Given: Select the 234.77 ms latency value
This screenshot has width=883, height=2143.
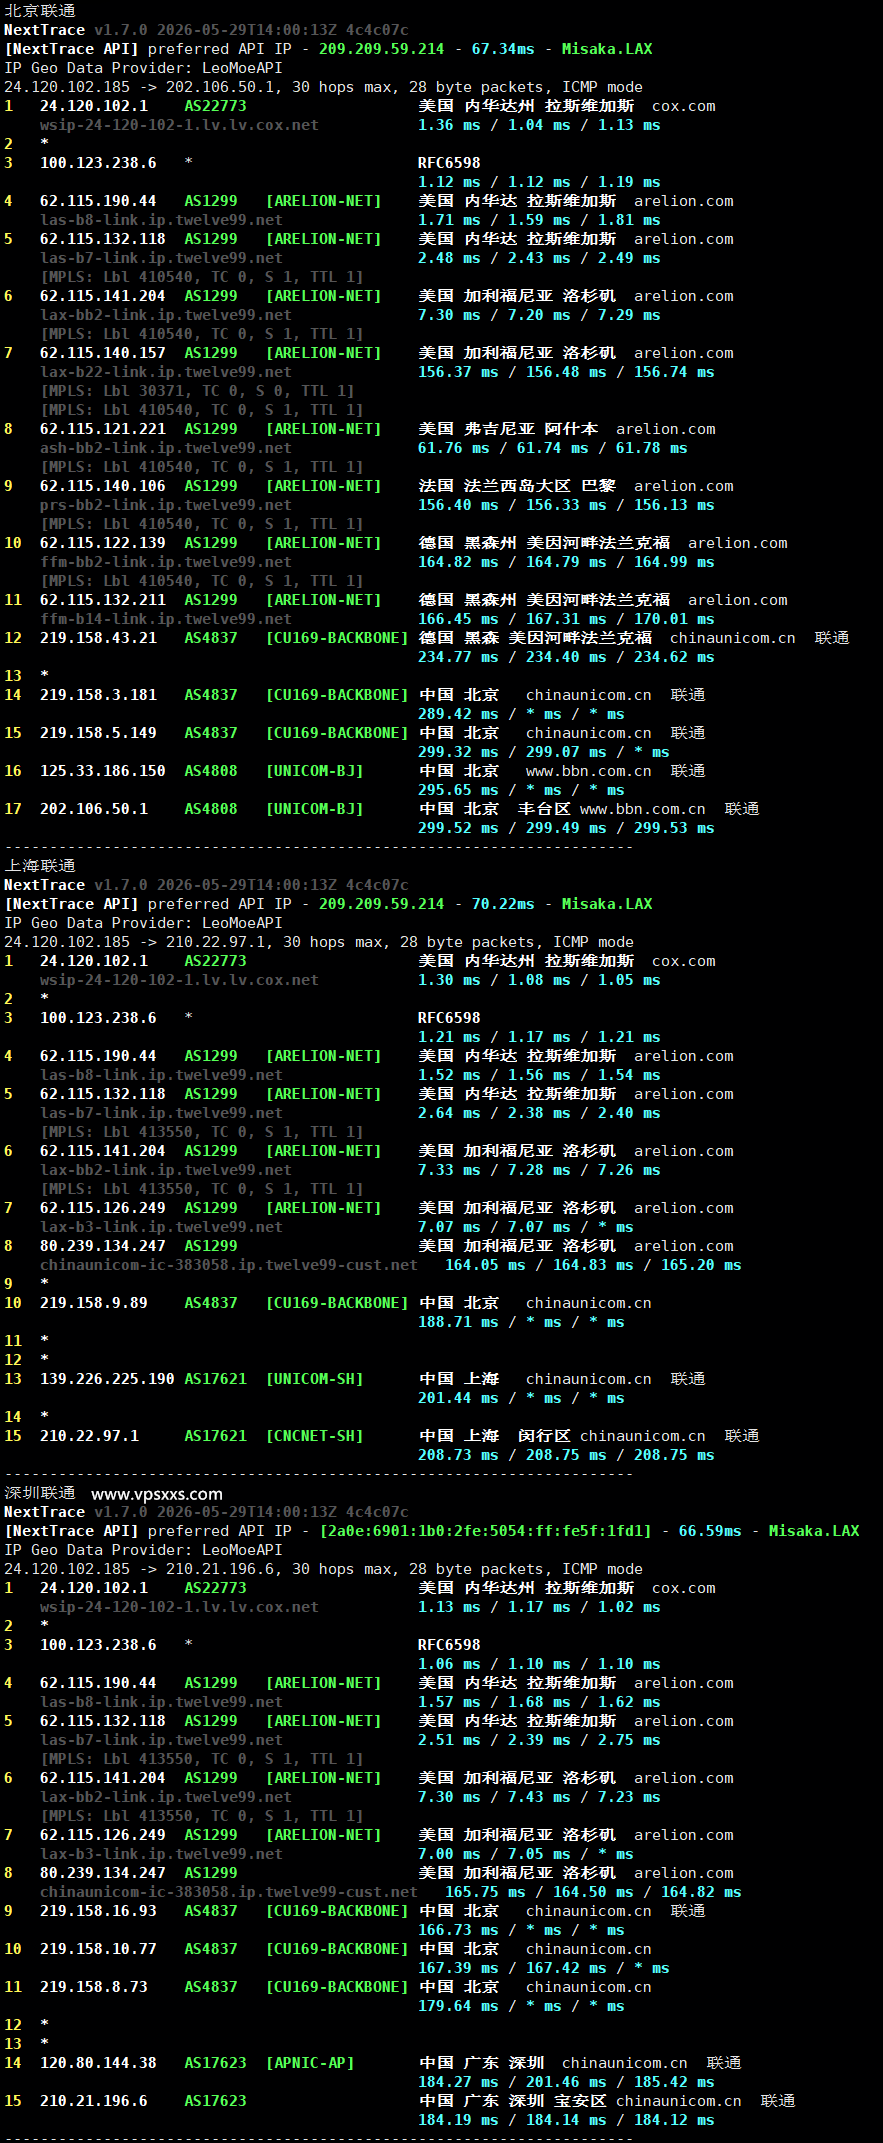Looking at the screenshot, I should pyautogui.click(x=458, y=657).
